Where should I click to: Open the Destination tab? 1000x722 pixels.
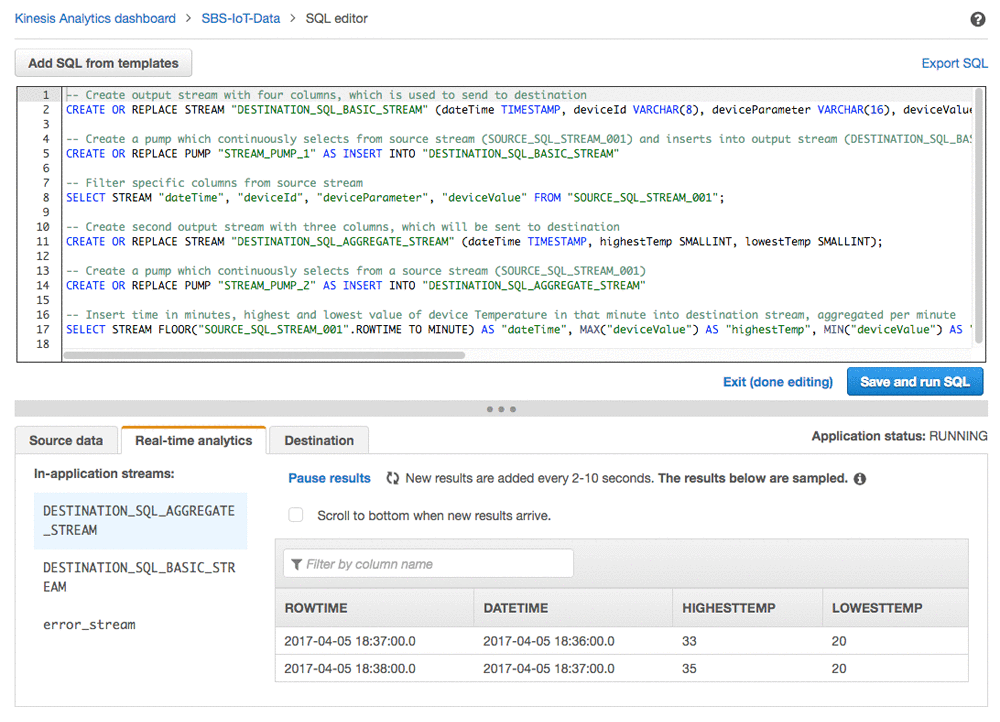(319, 441)
